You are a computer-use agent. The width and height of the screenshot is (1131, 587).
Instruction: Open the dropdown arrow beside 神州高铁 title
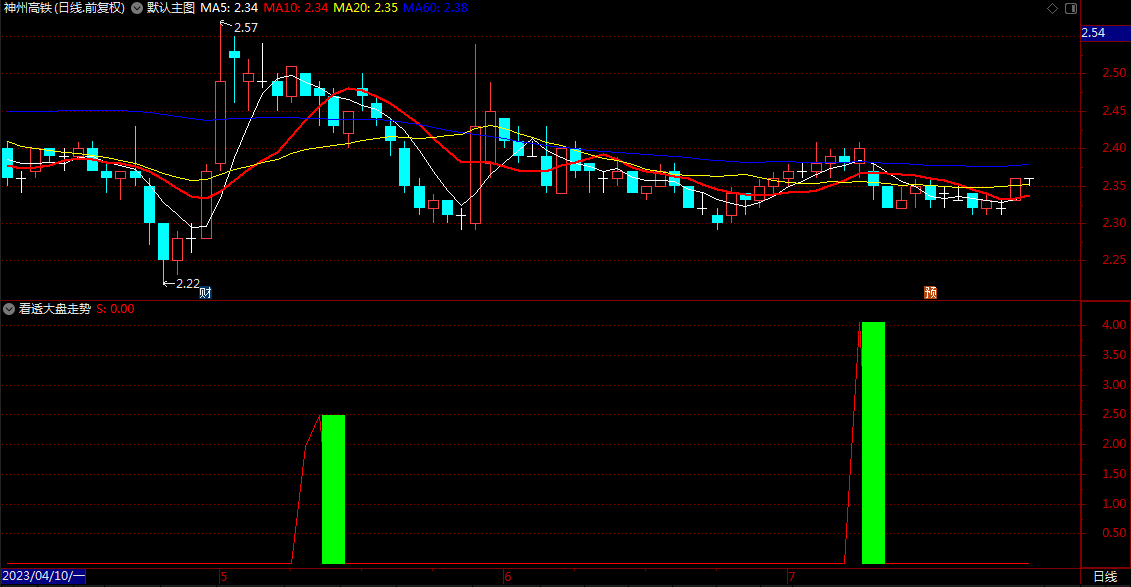tap(136, 8)
